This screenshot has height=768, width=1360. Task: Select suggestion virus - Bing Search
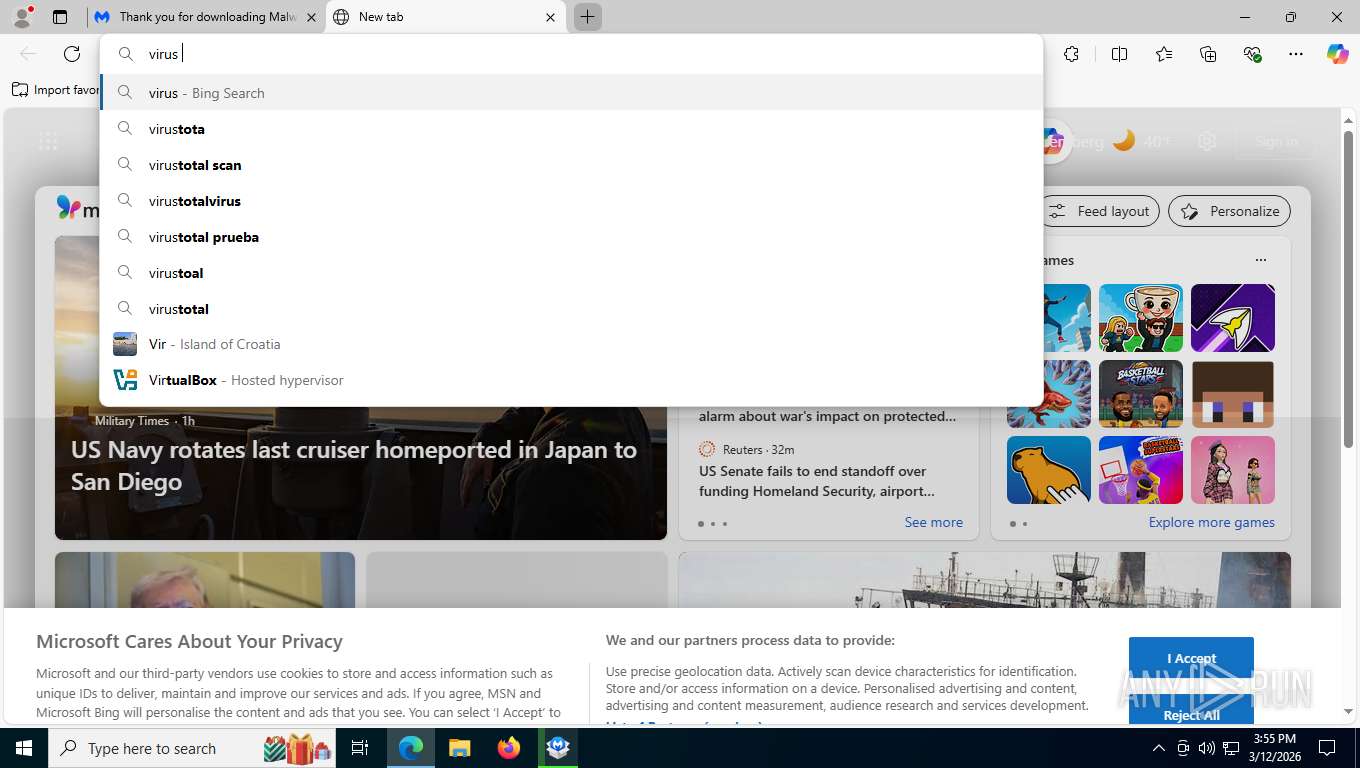point(571,93)
